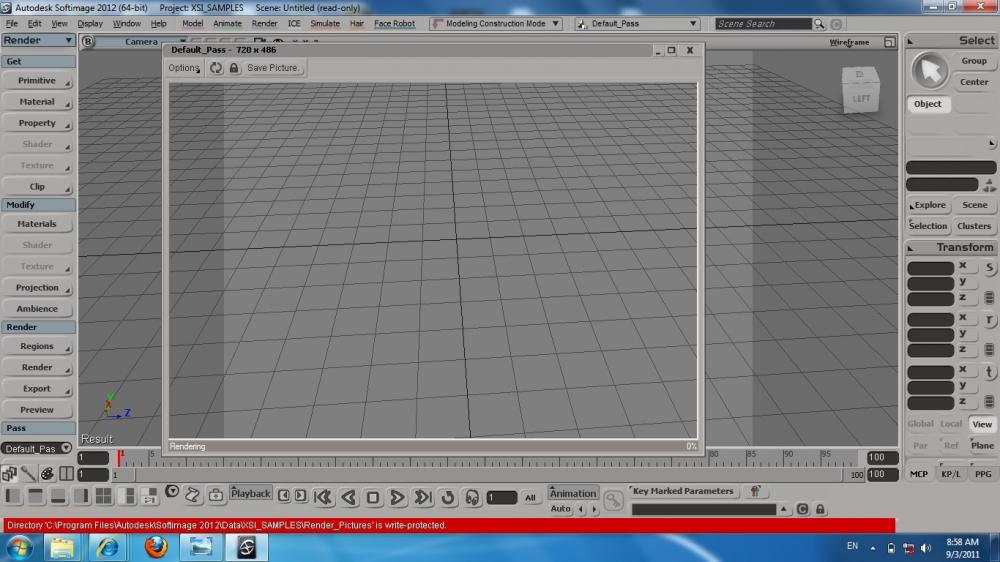Screen dimensions: 1000x562
Task: Open the Render toolbar selector dropdown
Action: [x=38, y=40]
